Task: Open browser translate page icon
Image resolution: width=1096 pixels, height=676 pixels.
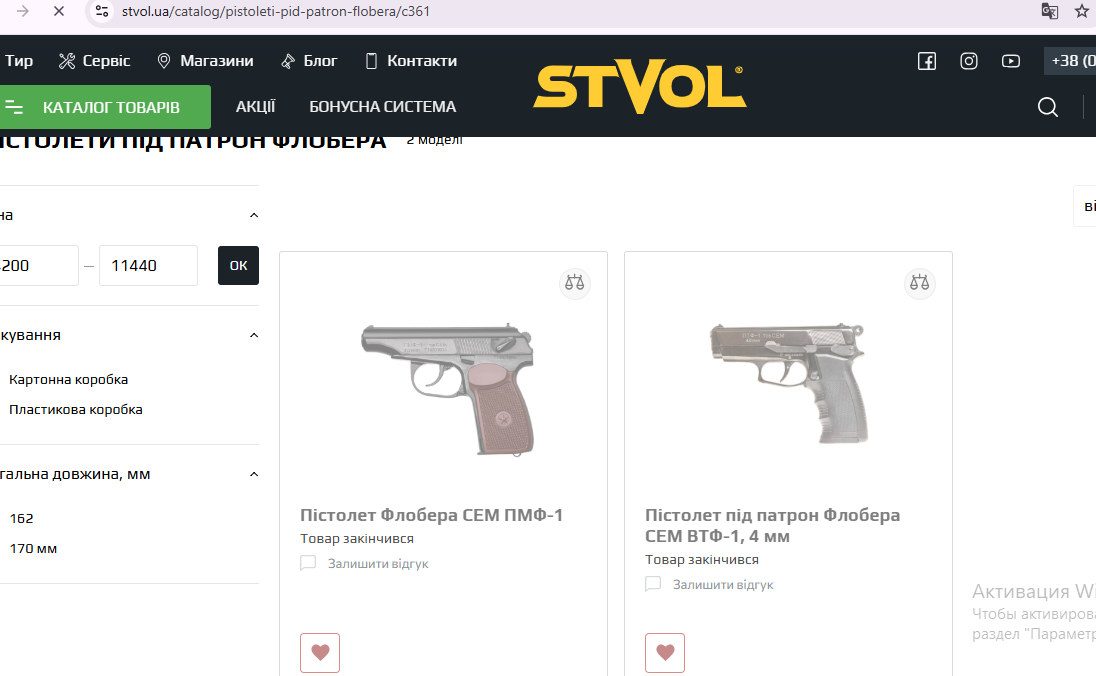Action: pyautogui.click(x=1049, y=11)
